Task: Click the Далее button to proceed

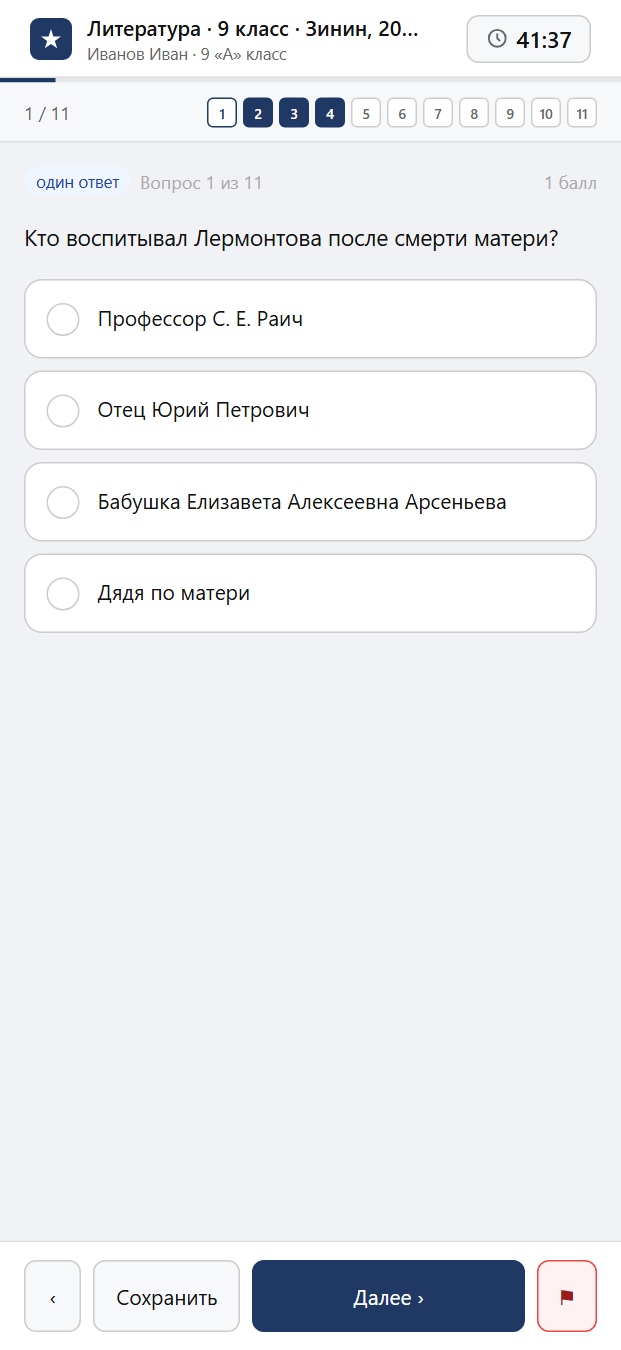Action: click(388, 1296)
